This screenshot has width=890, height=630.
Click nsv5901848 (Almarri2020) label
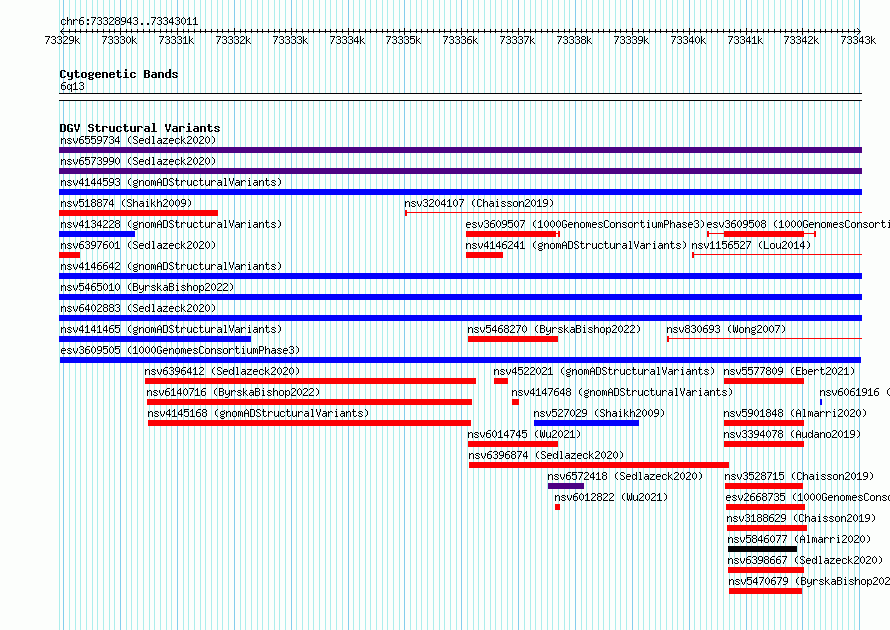coord(795,413)
